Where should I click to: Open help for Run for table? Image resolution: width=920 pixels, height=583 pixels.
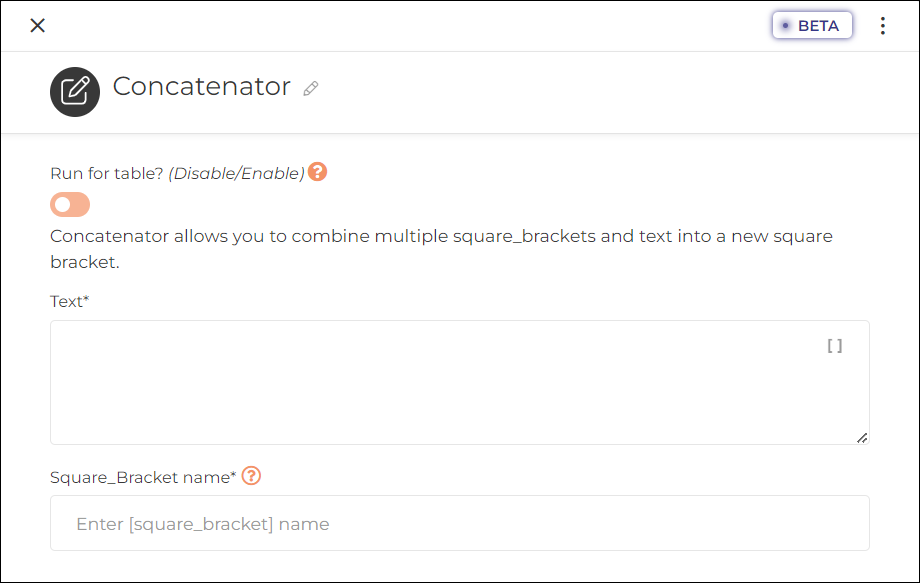317,172
